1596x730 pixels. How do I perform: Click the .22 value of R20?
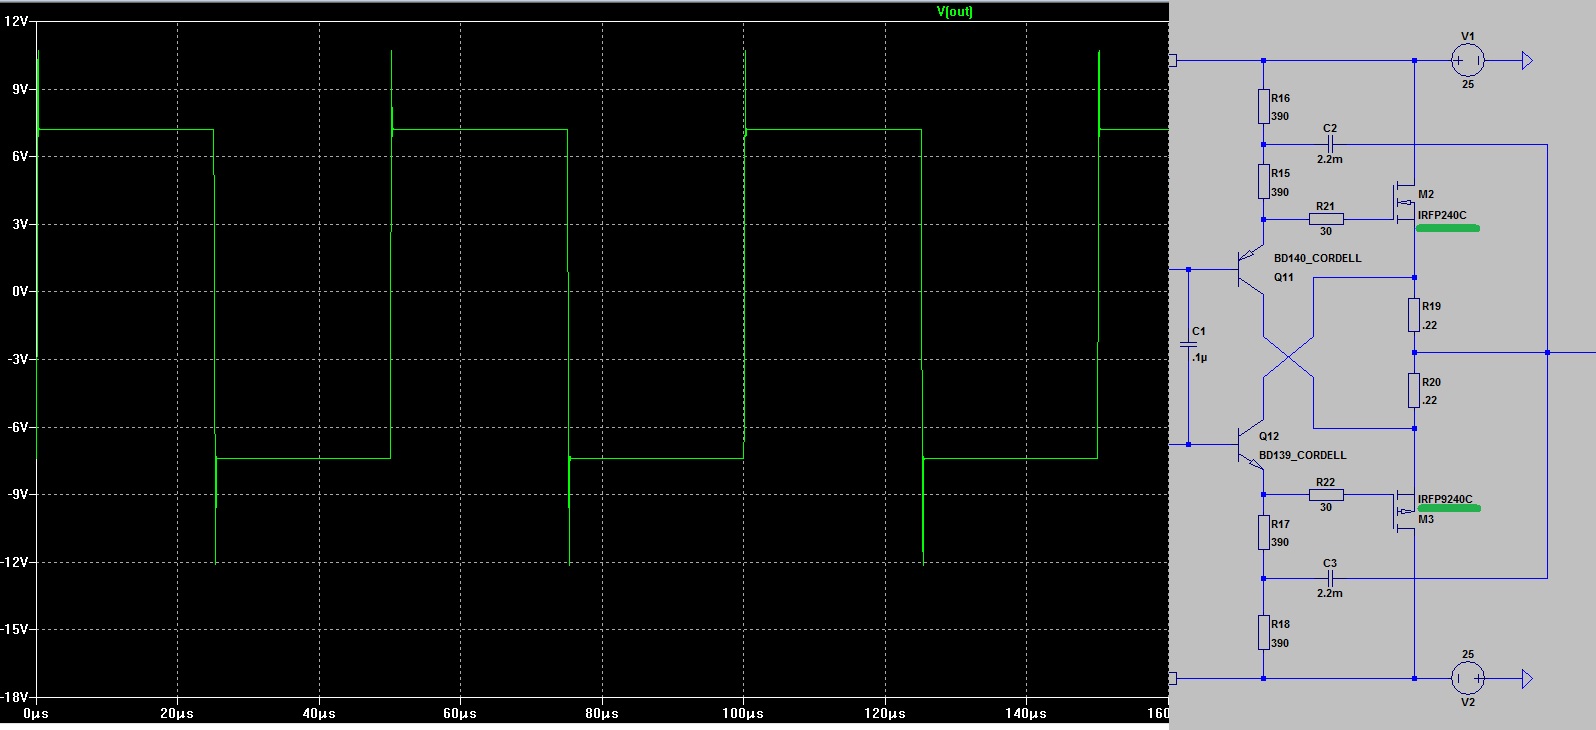coord(1430,400)
